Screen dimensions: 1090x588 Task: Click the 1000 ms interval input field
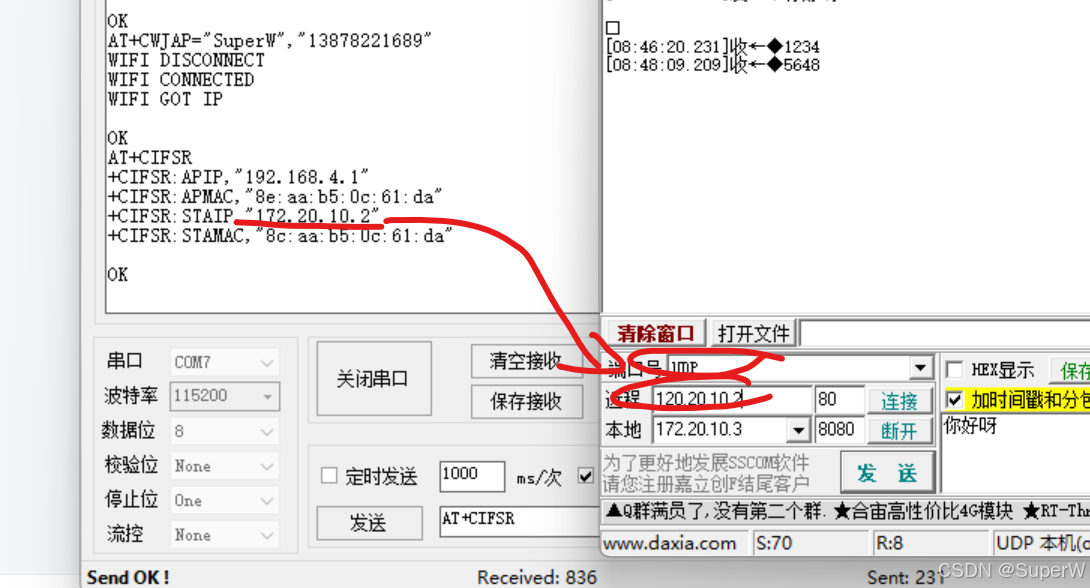pos(472,476)
